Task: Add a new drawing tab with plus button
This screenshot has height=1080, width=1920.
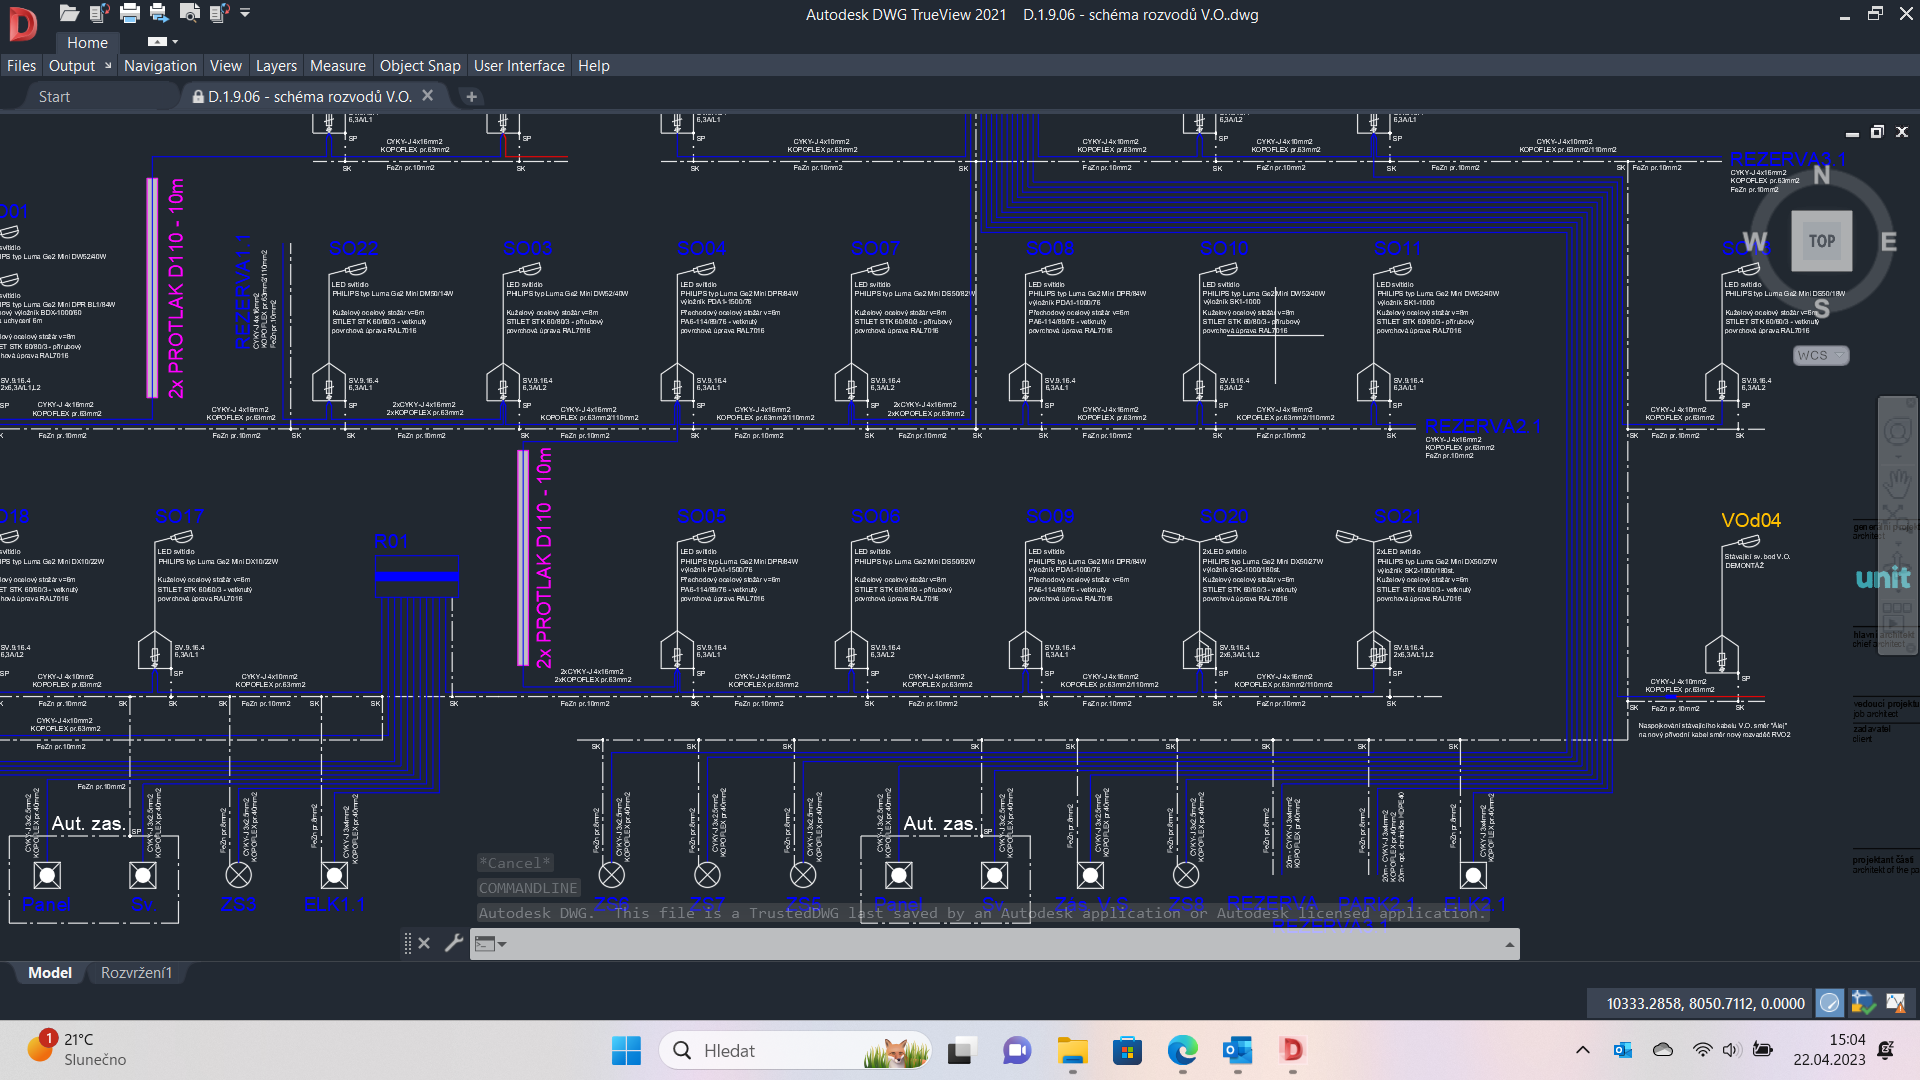Action: tap(472, 97)
